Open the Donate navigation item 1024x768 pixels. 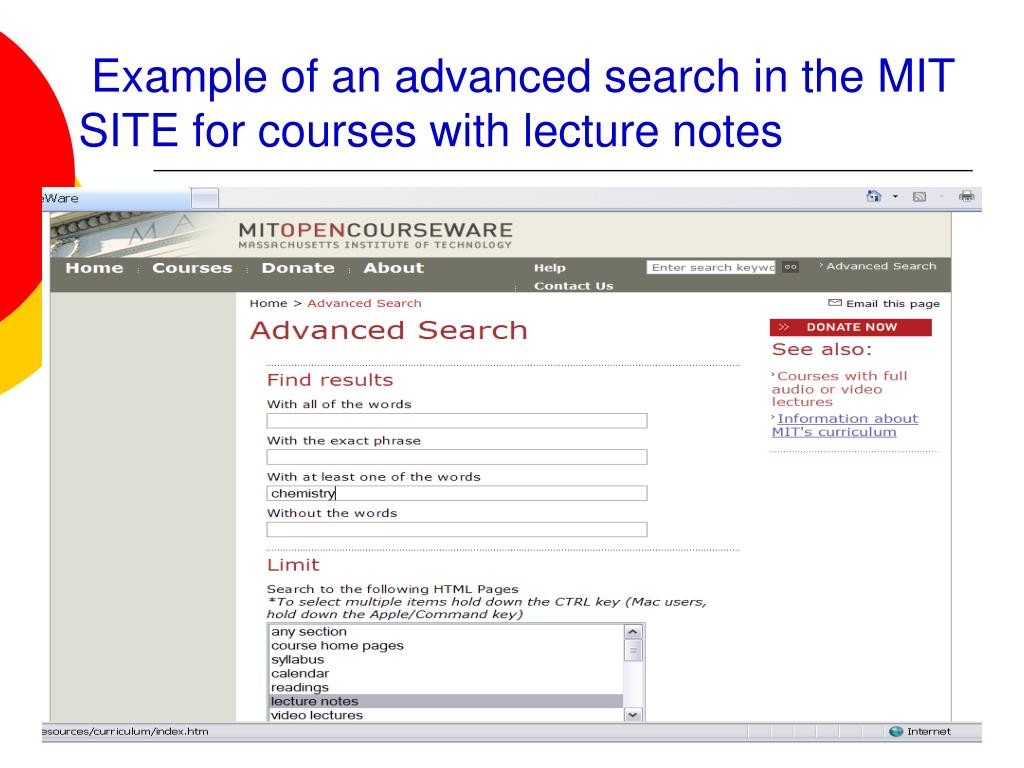pyautogui.click(x=298, y=268)
